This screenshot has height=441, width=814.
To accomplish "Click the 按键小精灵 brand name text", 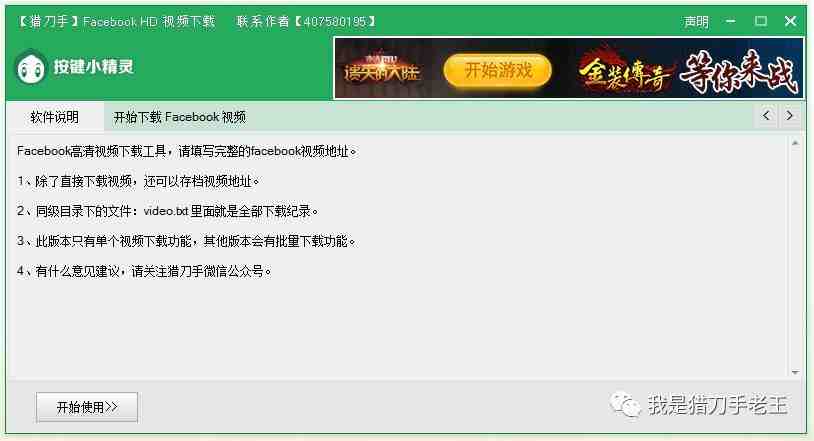I will pyautogui.click(x=93, y=67).
